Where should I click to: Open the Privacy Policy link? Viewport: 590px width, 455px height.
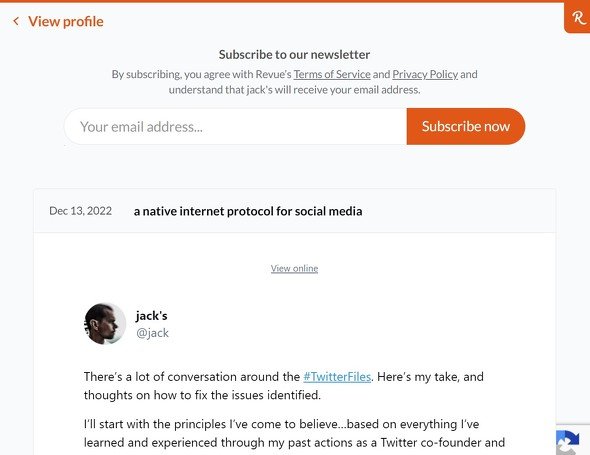tap(425, 74)
